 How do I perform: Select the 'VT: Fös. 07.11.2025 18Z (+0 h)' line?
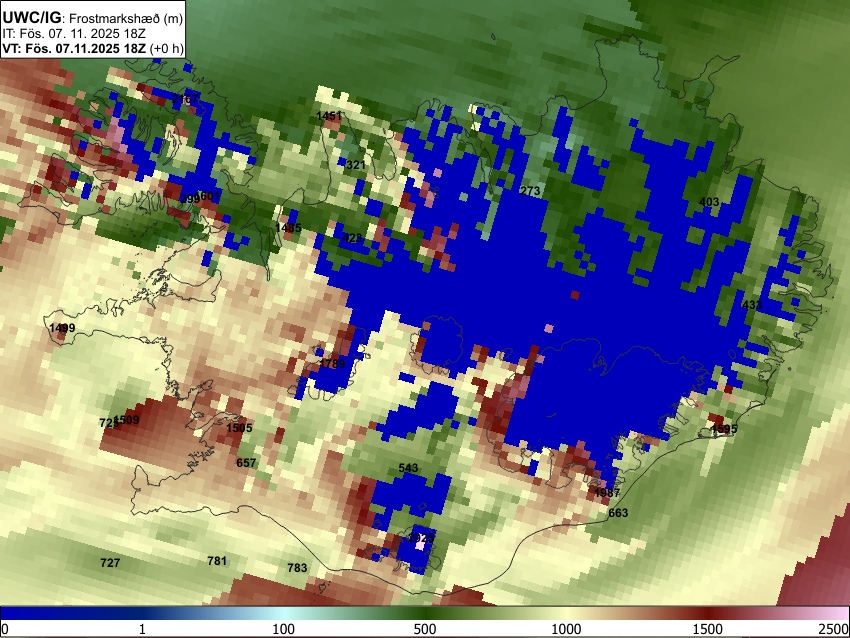coord(93,48)
